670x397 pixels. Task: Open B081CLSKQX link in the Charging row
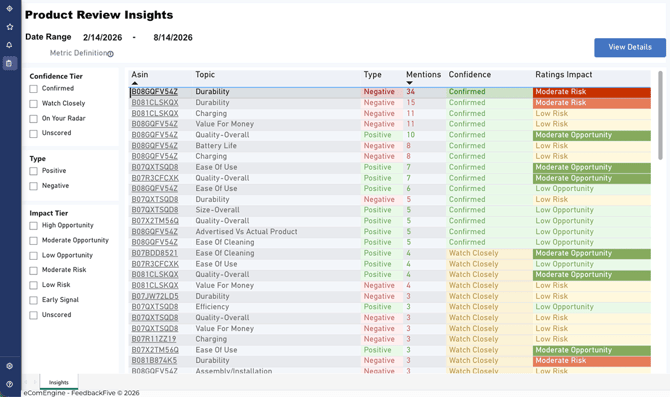[155, 113]
